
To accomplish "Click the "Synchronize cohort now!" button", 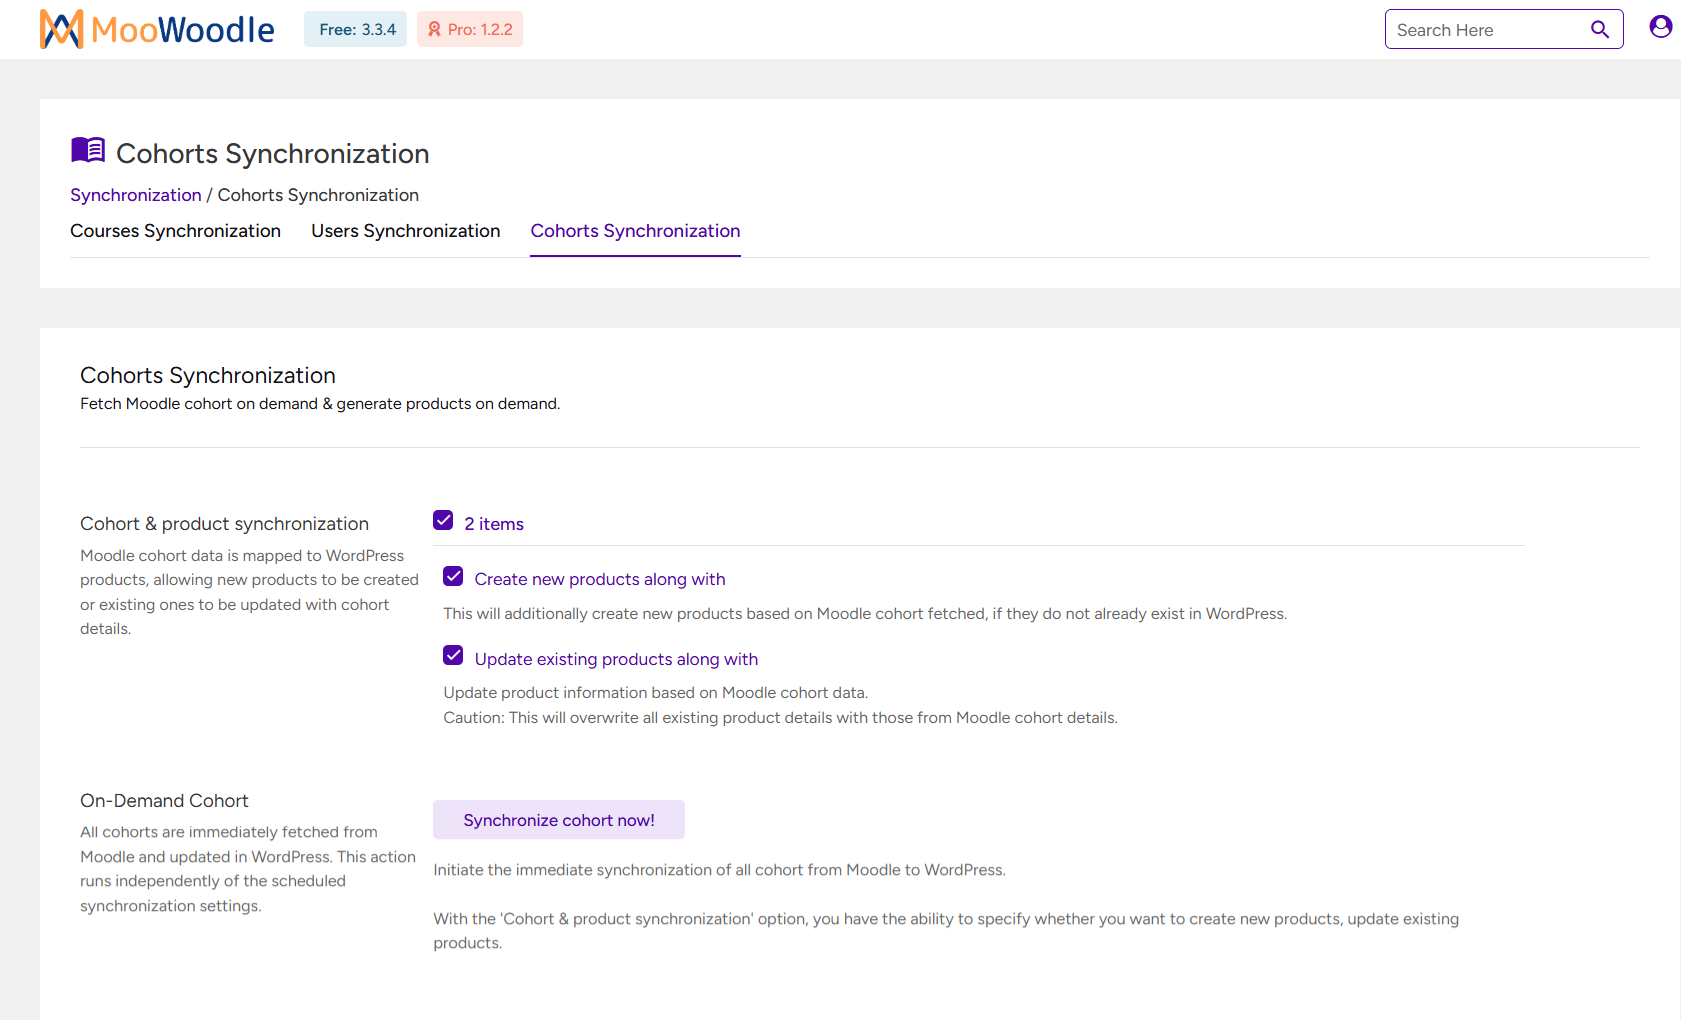I will [558, 819].
